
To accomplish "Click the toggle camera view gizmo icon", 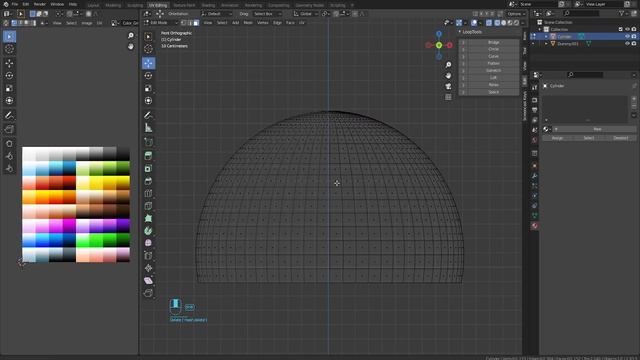I will [448, 87].
